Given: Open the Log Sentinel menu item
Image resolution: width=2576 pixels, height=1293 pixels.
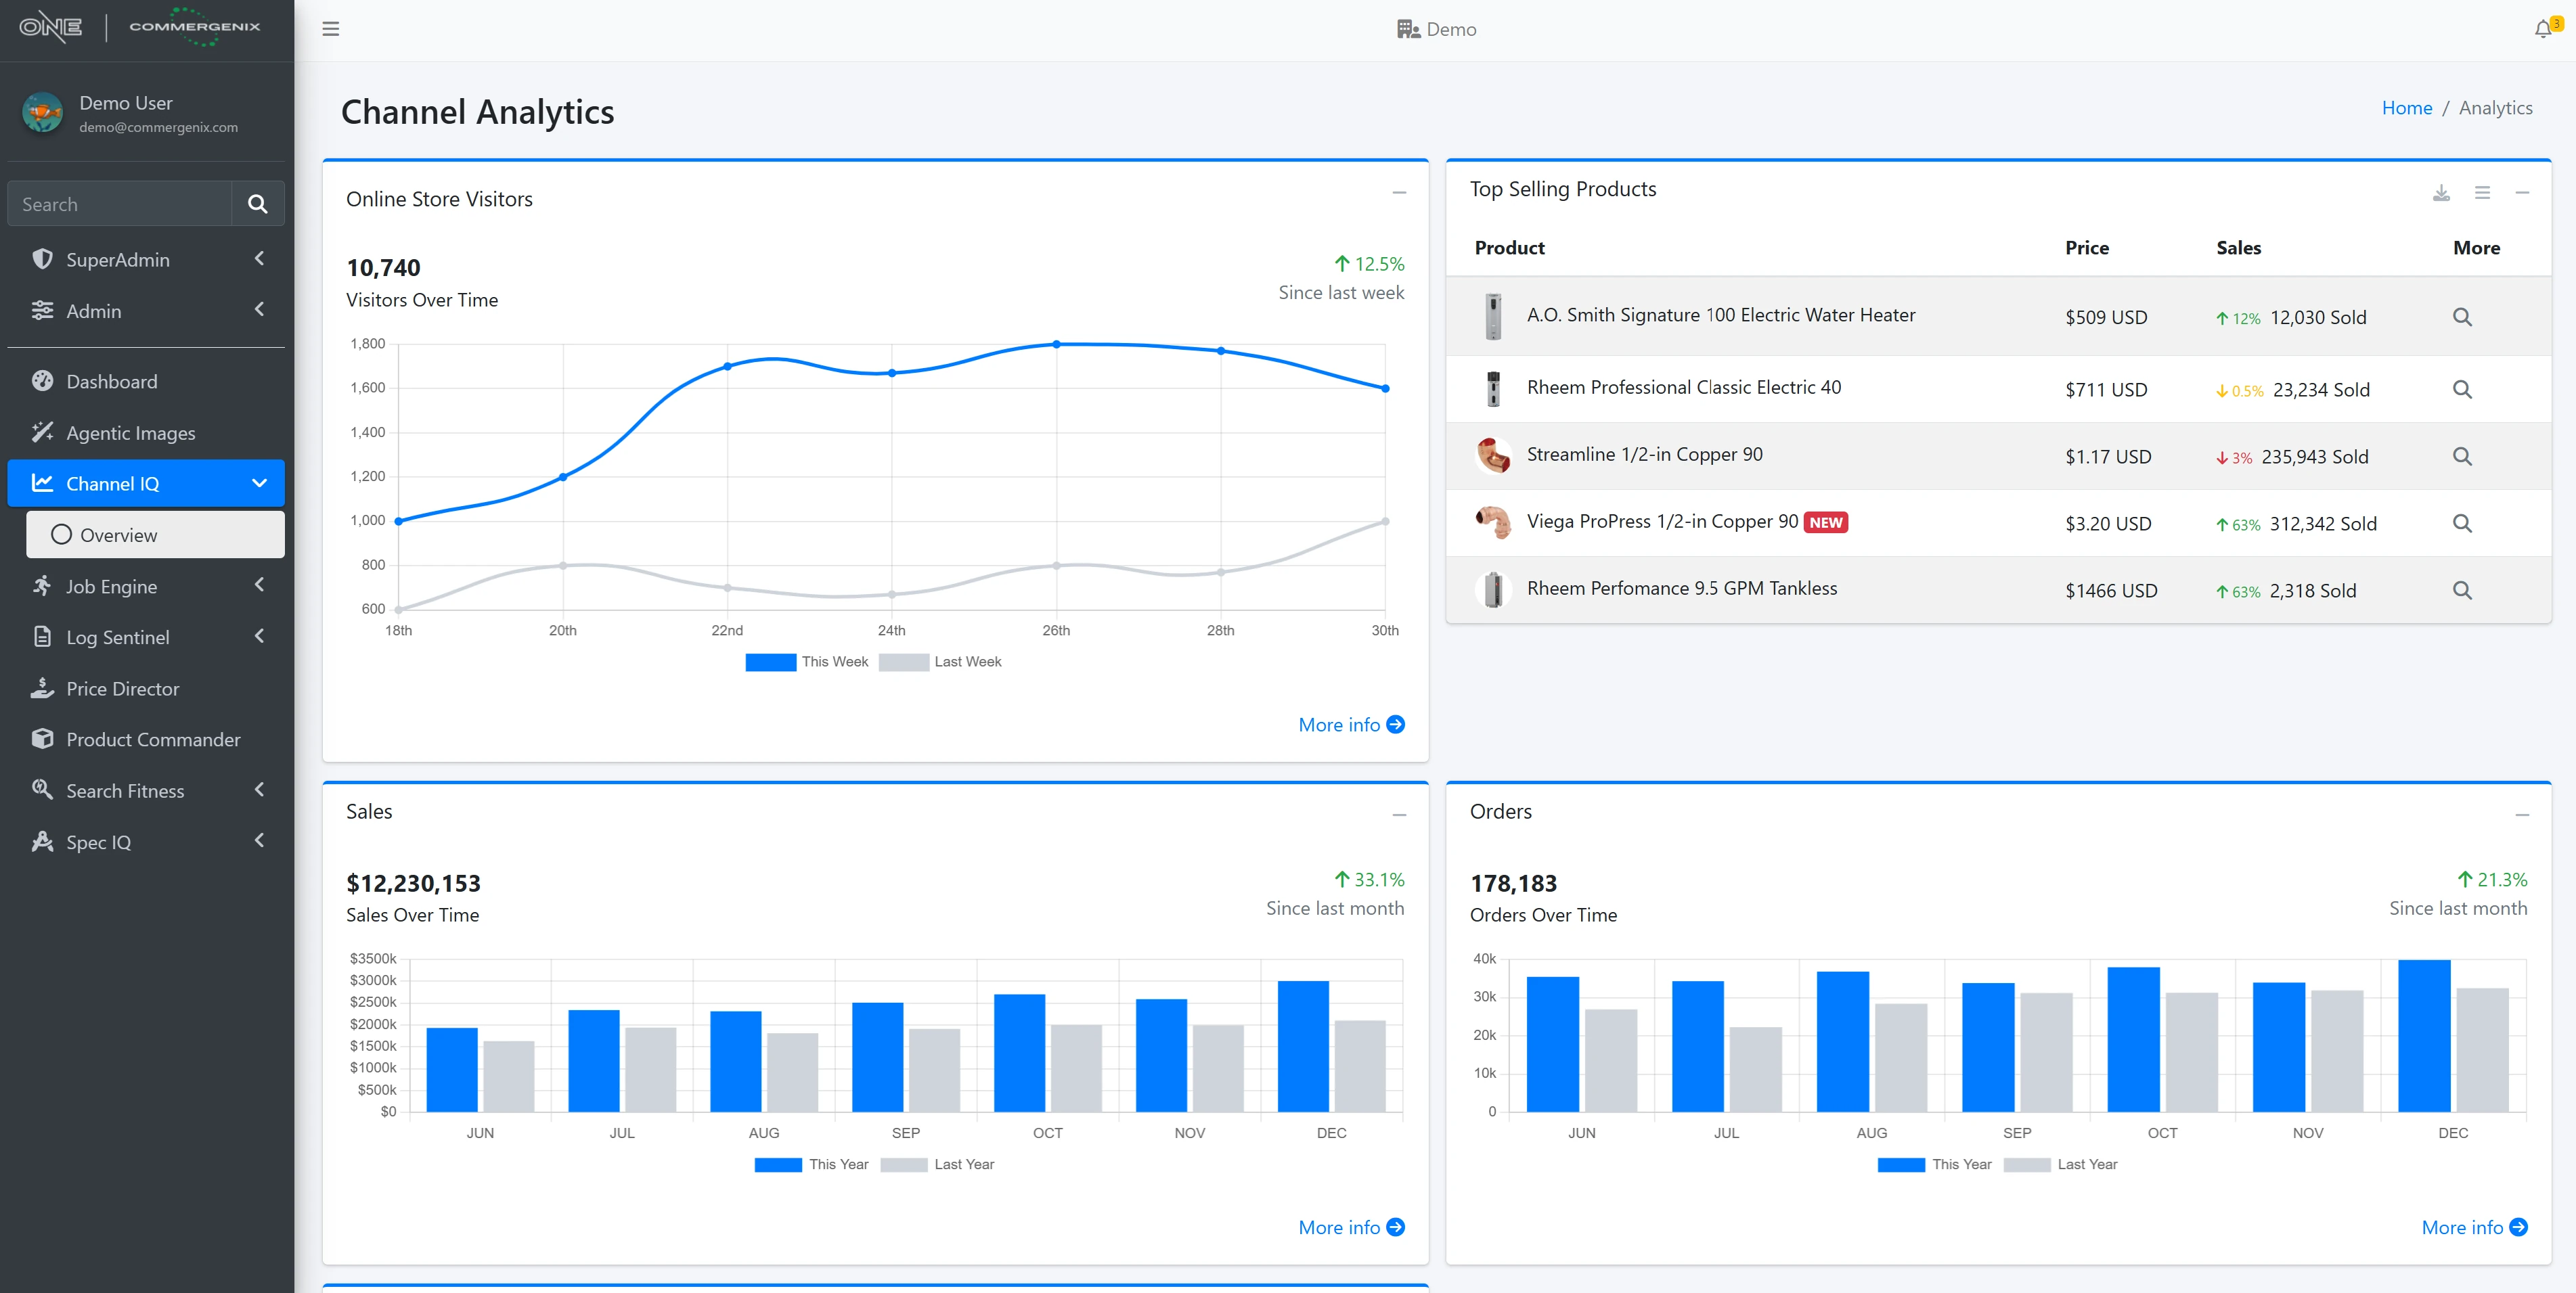Looking at the screenshot, I should click(x=146, y=637).
